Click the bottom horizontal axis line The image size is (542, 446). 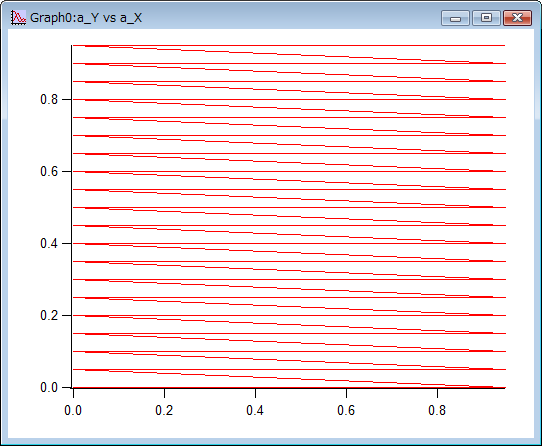pos(288,388)
